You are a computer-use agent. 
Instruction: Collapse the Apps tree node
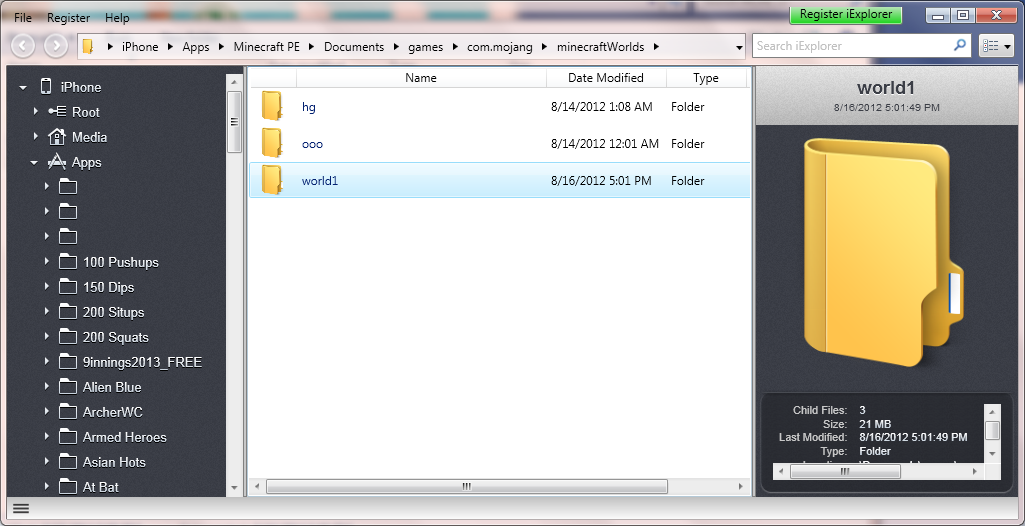click(x=35, y=163)
